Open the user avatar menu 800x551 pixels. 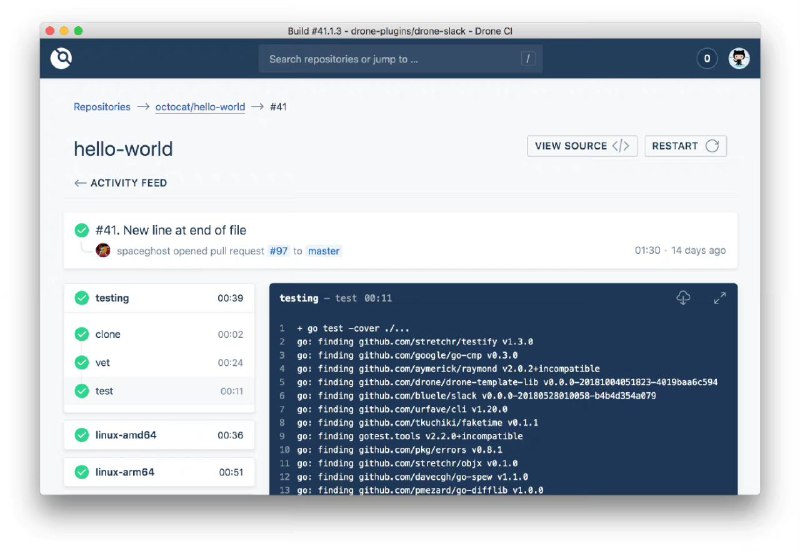click(739, 59)
